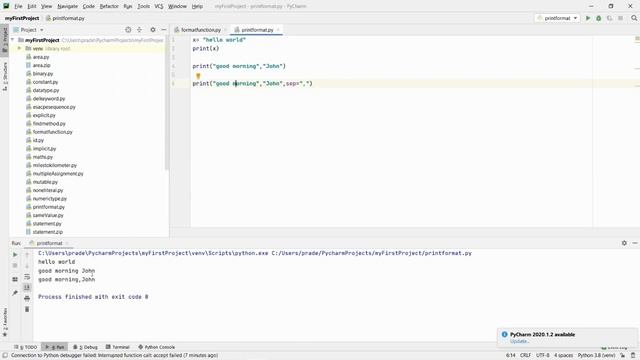Open the Refactor menu
Viewport: 640px width, 360px height.
coord(109,6)
